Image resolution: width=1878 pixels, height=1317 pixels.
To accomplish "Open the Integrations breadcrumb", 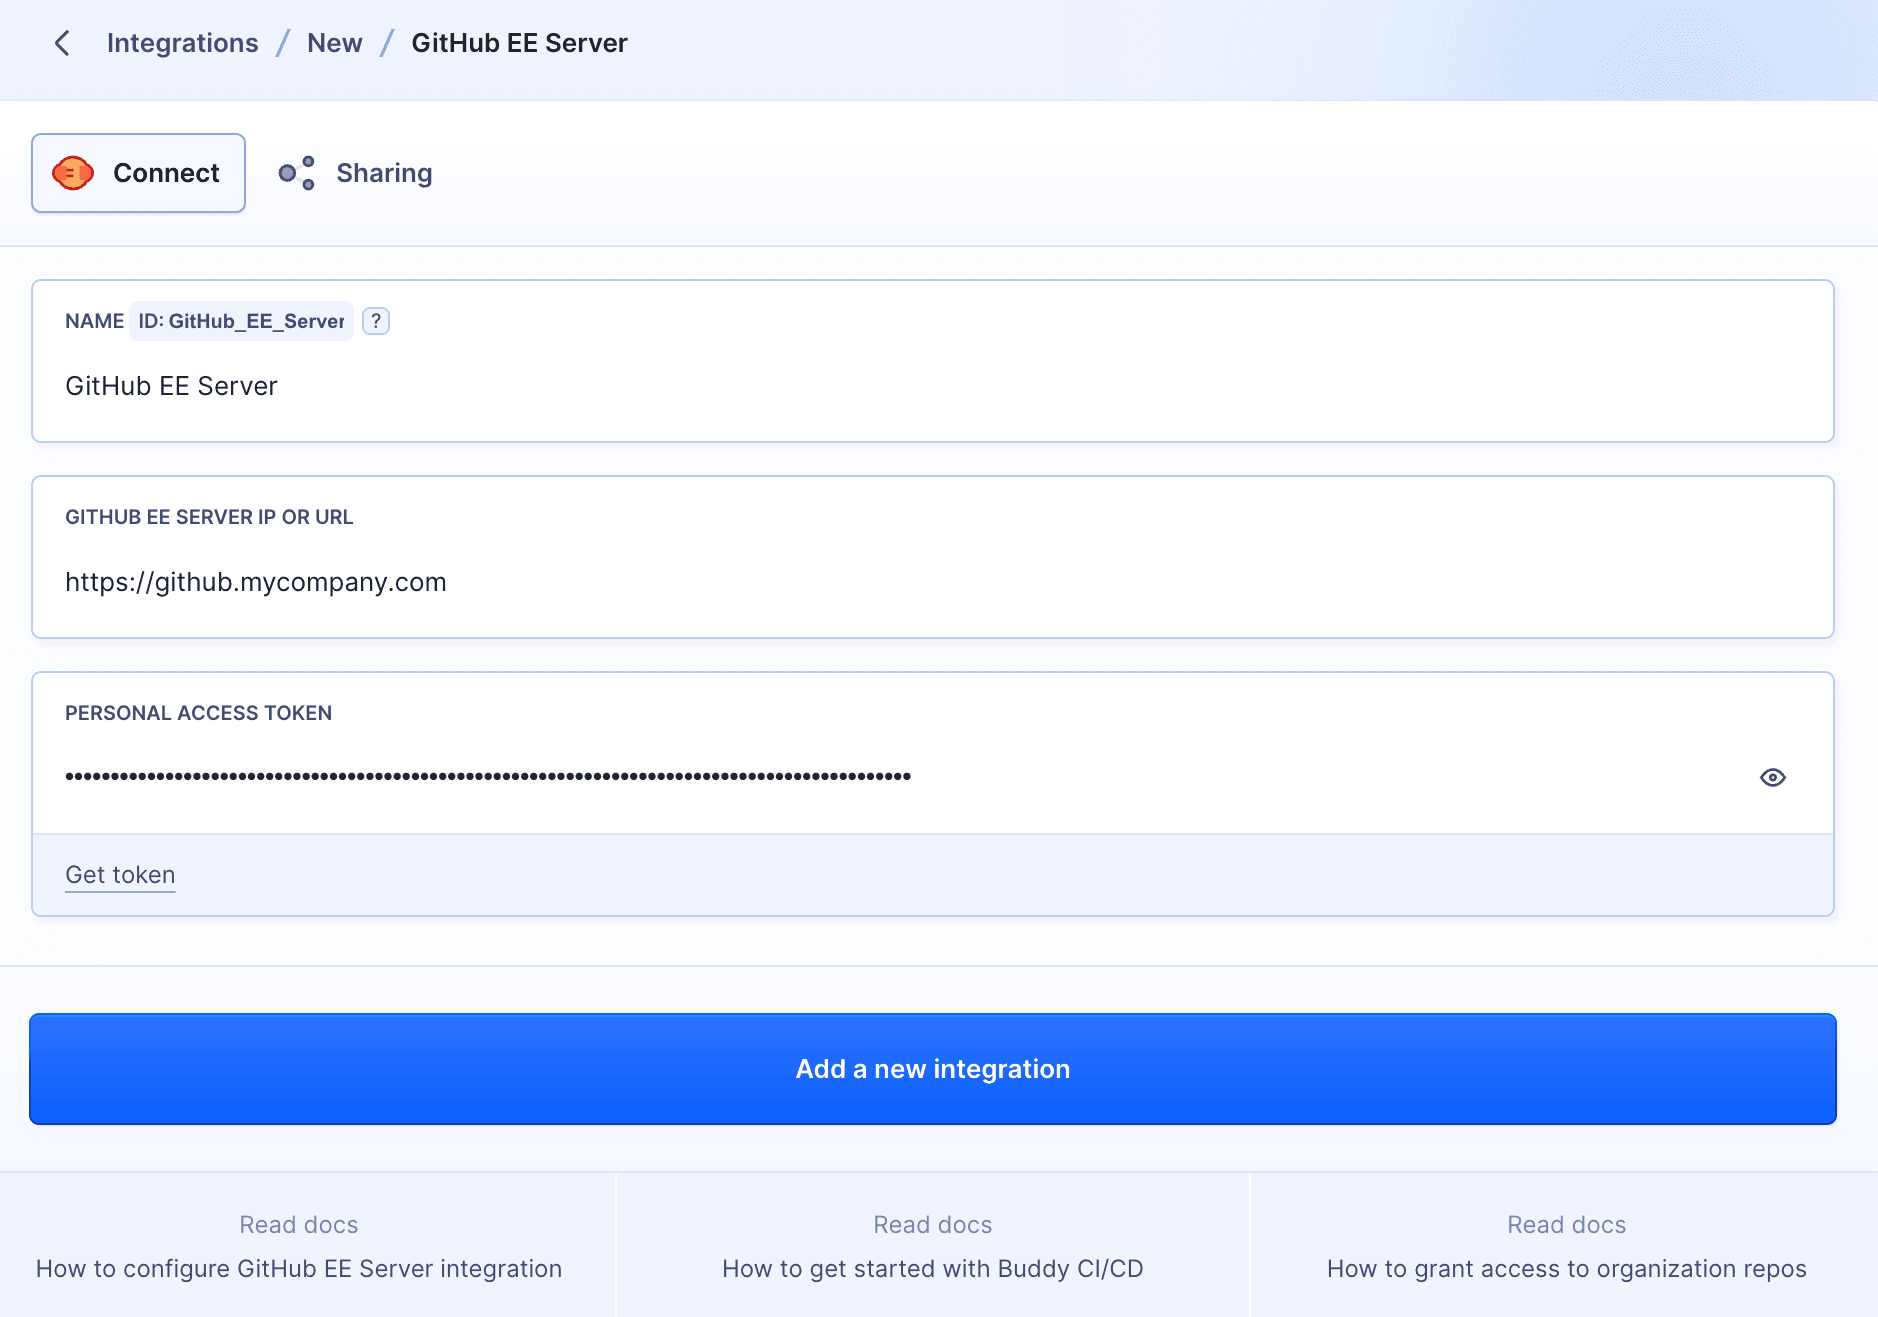I will click(182, 43).
